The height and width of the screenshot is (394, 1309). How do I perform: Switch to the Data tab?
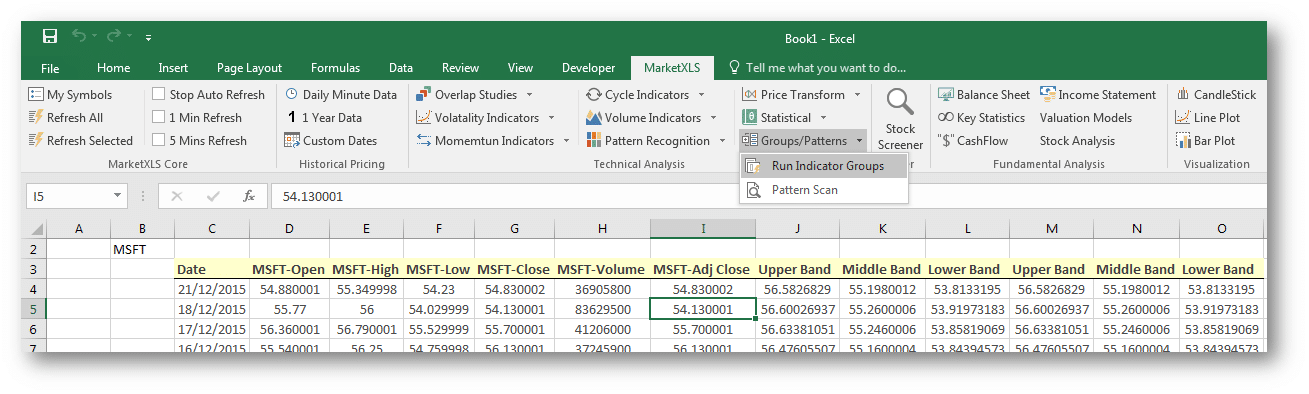coord(401,68)
